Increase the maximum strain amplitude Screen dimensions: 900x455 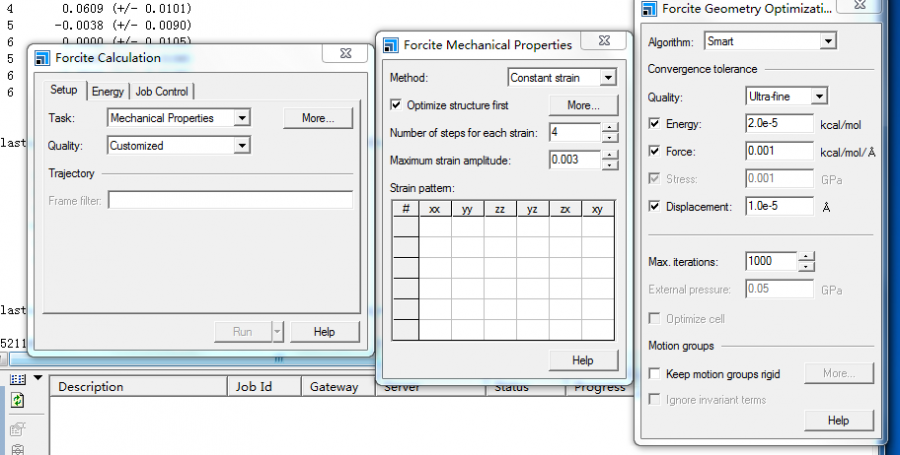coord(610,155)
